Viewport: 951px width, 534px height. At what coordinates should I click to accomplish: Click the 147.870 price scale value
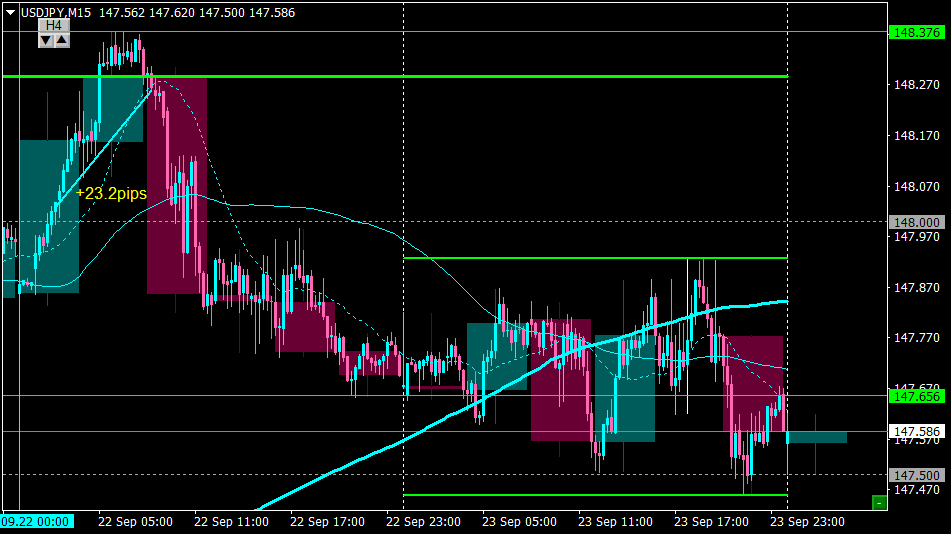[x=916, y=287]
